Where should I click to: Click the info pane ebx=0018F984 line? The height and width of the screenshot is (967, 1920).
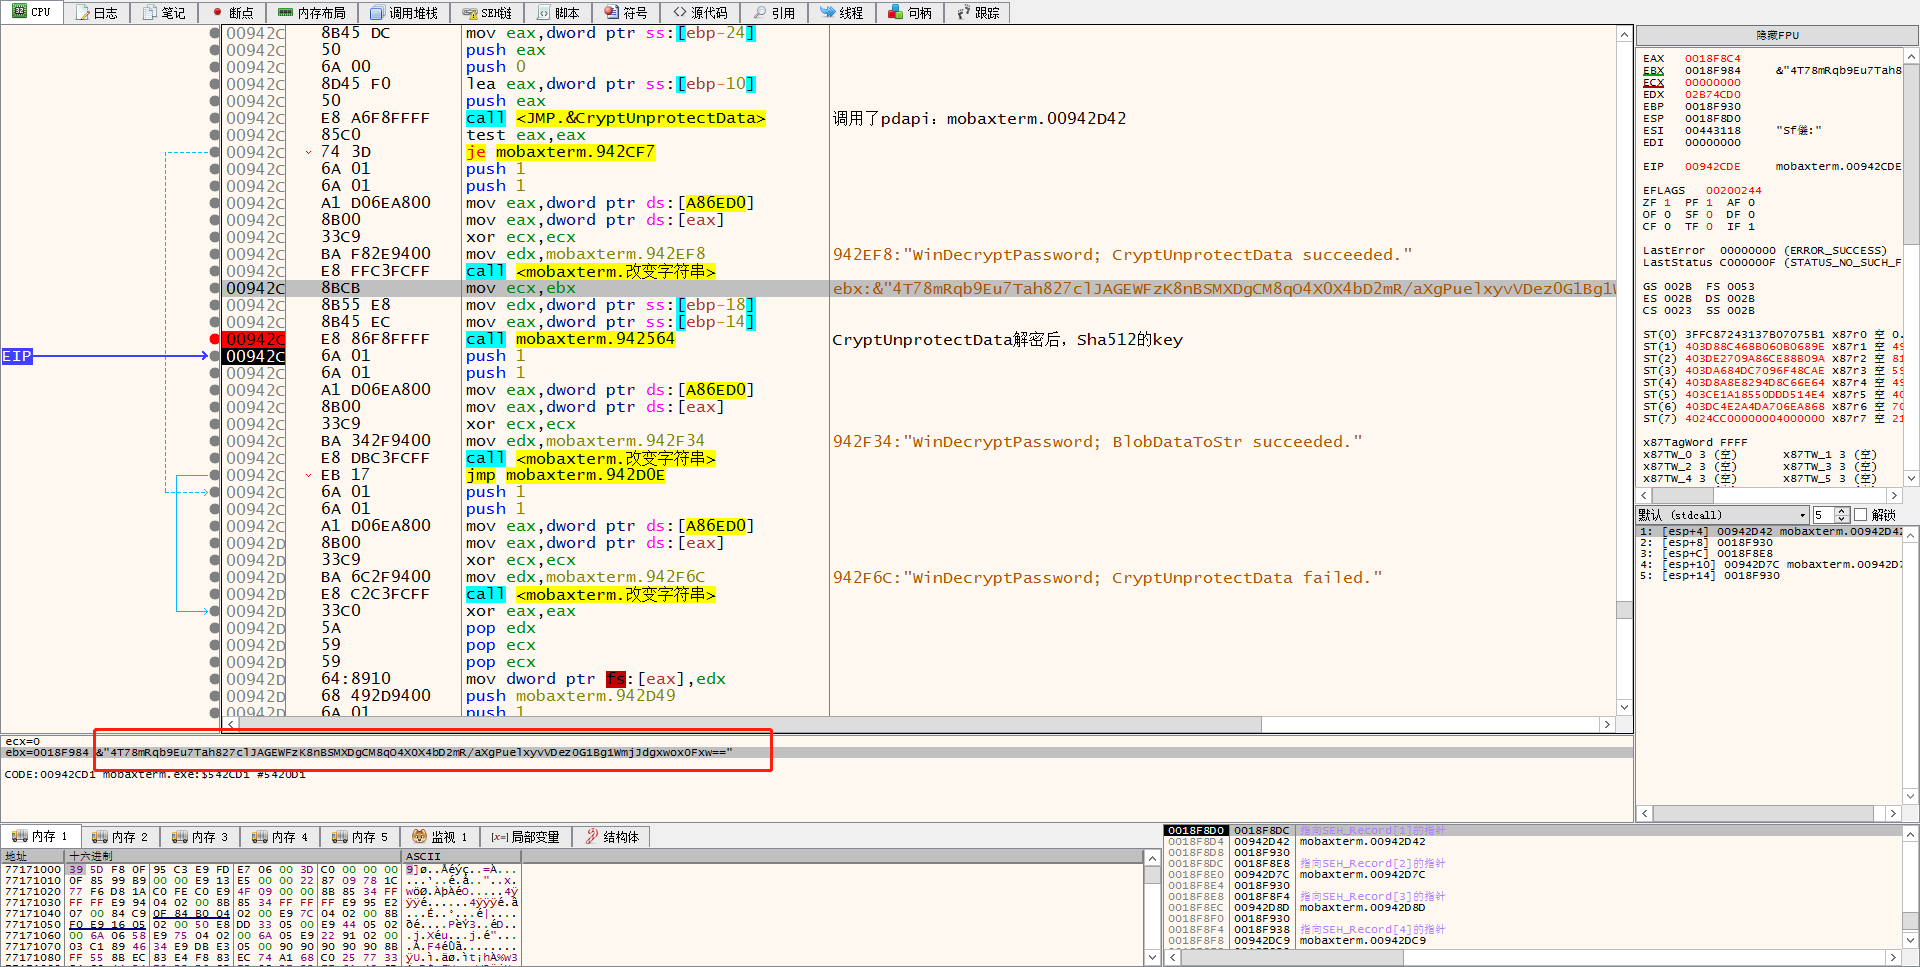pos(816,752)
